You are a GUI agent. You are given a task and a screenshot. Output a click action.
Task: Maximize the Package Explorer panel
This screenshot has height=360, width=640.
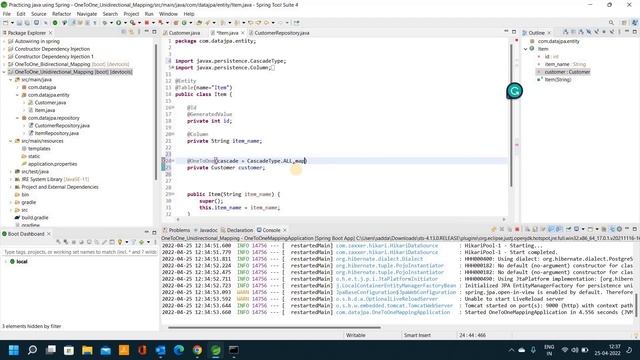pyautogui.click(x=154, y=32)
